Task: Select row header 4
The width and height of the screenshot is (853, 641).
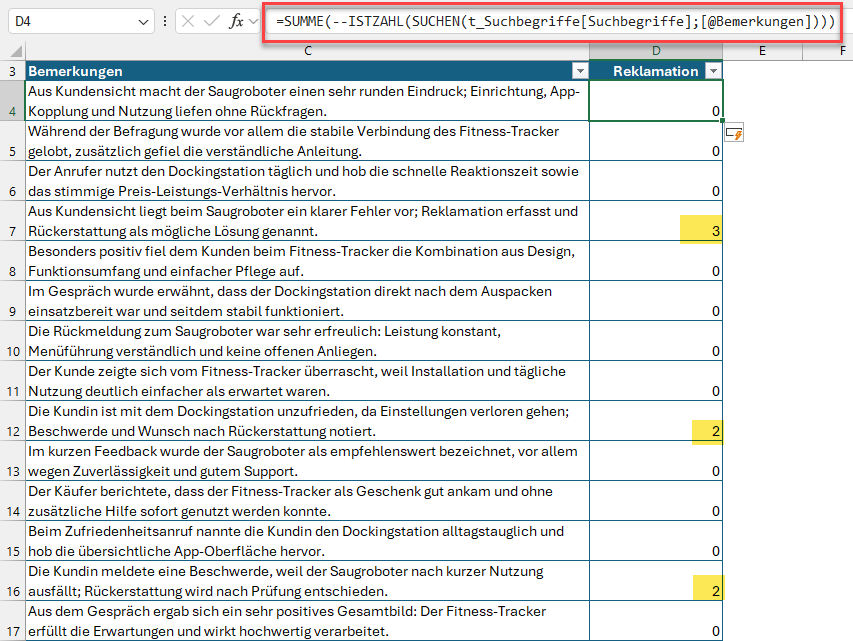Action: pos(13,101)
